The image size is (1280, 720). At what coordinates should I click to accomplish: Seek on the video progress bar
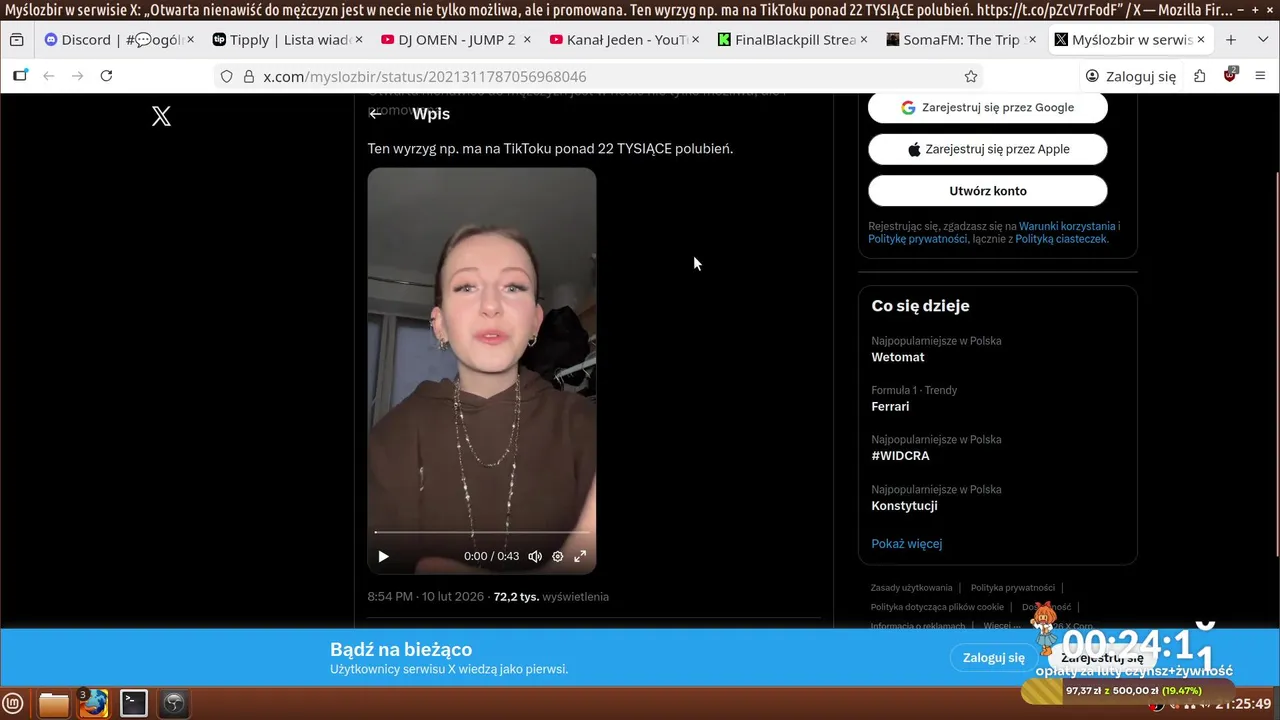pos(481,532)
